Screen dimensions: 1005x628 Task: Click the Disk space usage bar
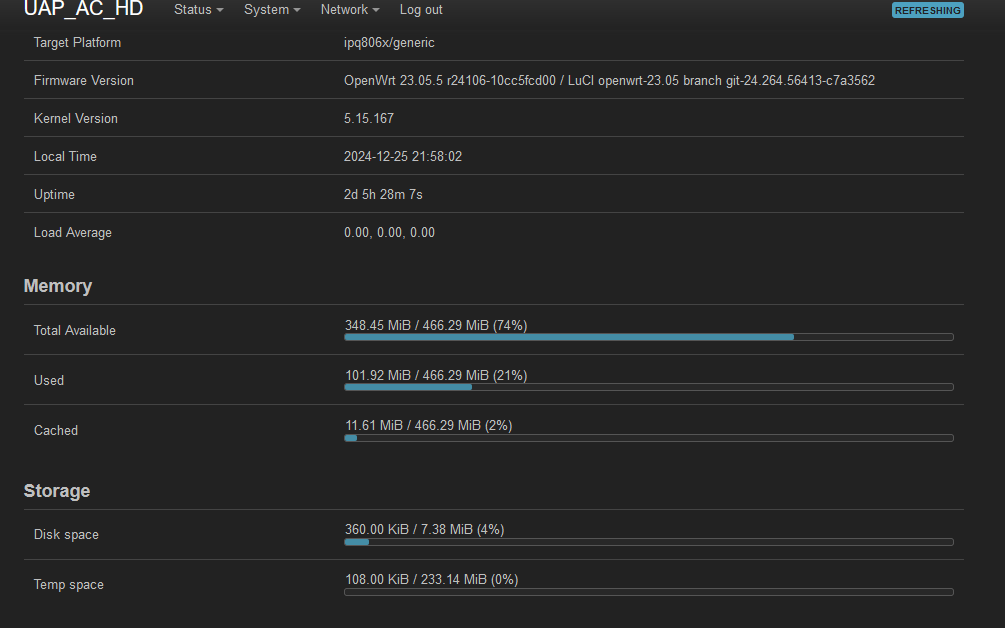[x=649, y=542]
